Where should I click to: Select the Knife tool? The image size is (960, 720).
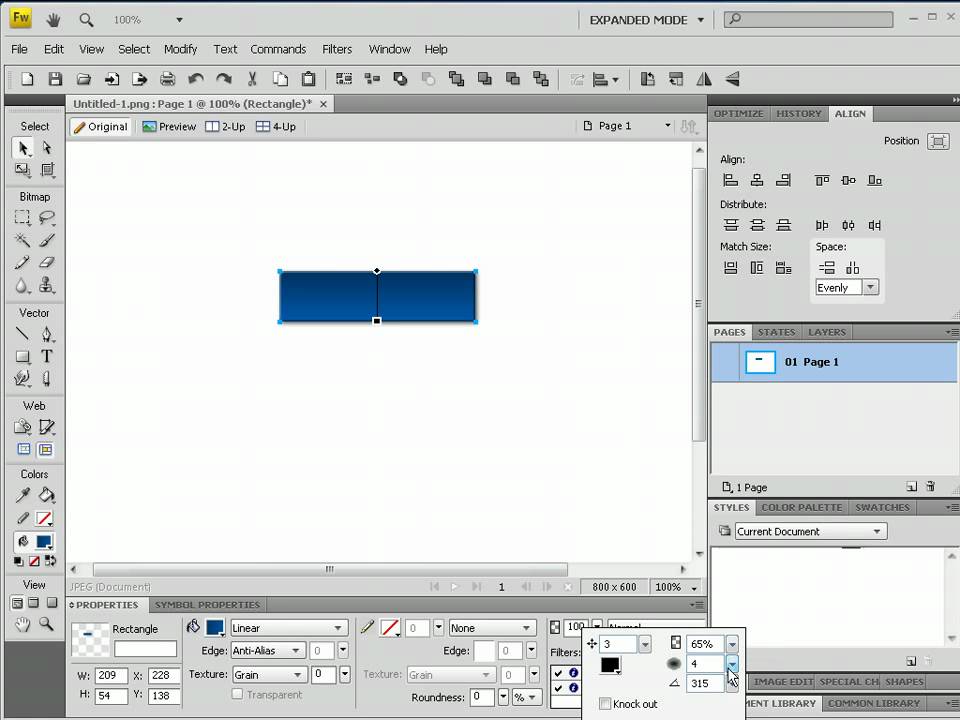point(47,379)
